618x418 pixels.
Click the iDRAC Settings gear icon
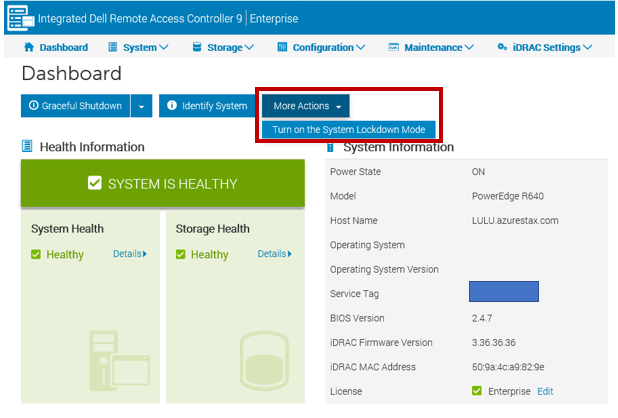502,47
